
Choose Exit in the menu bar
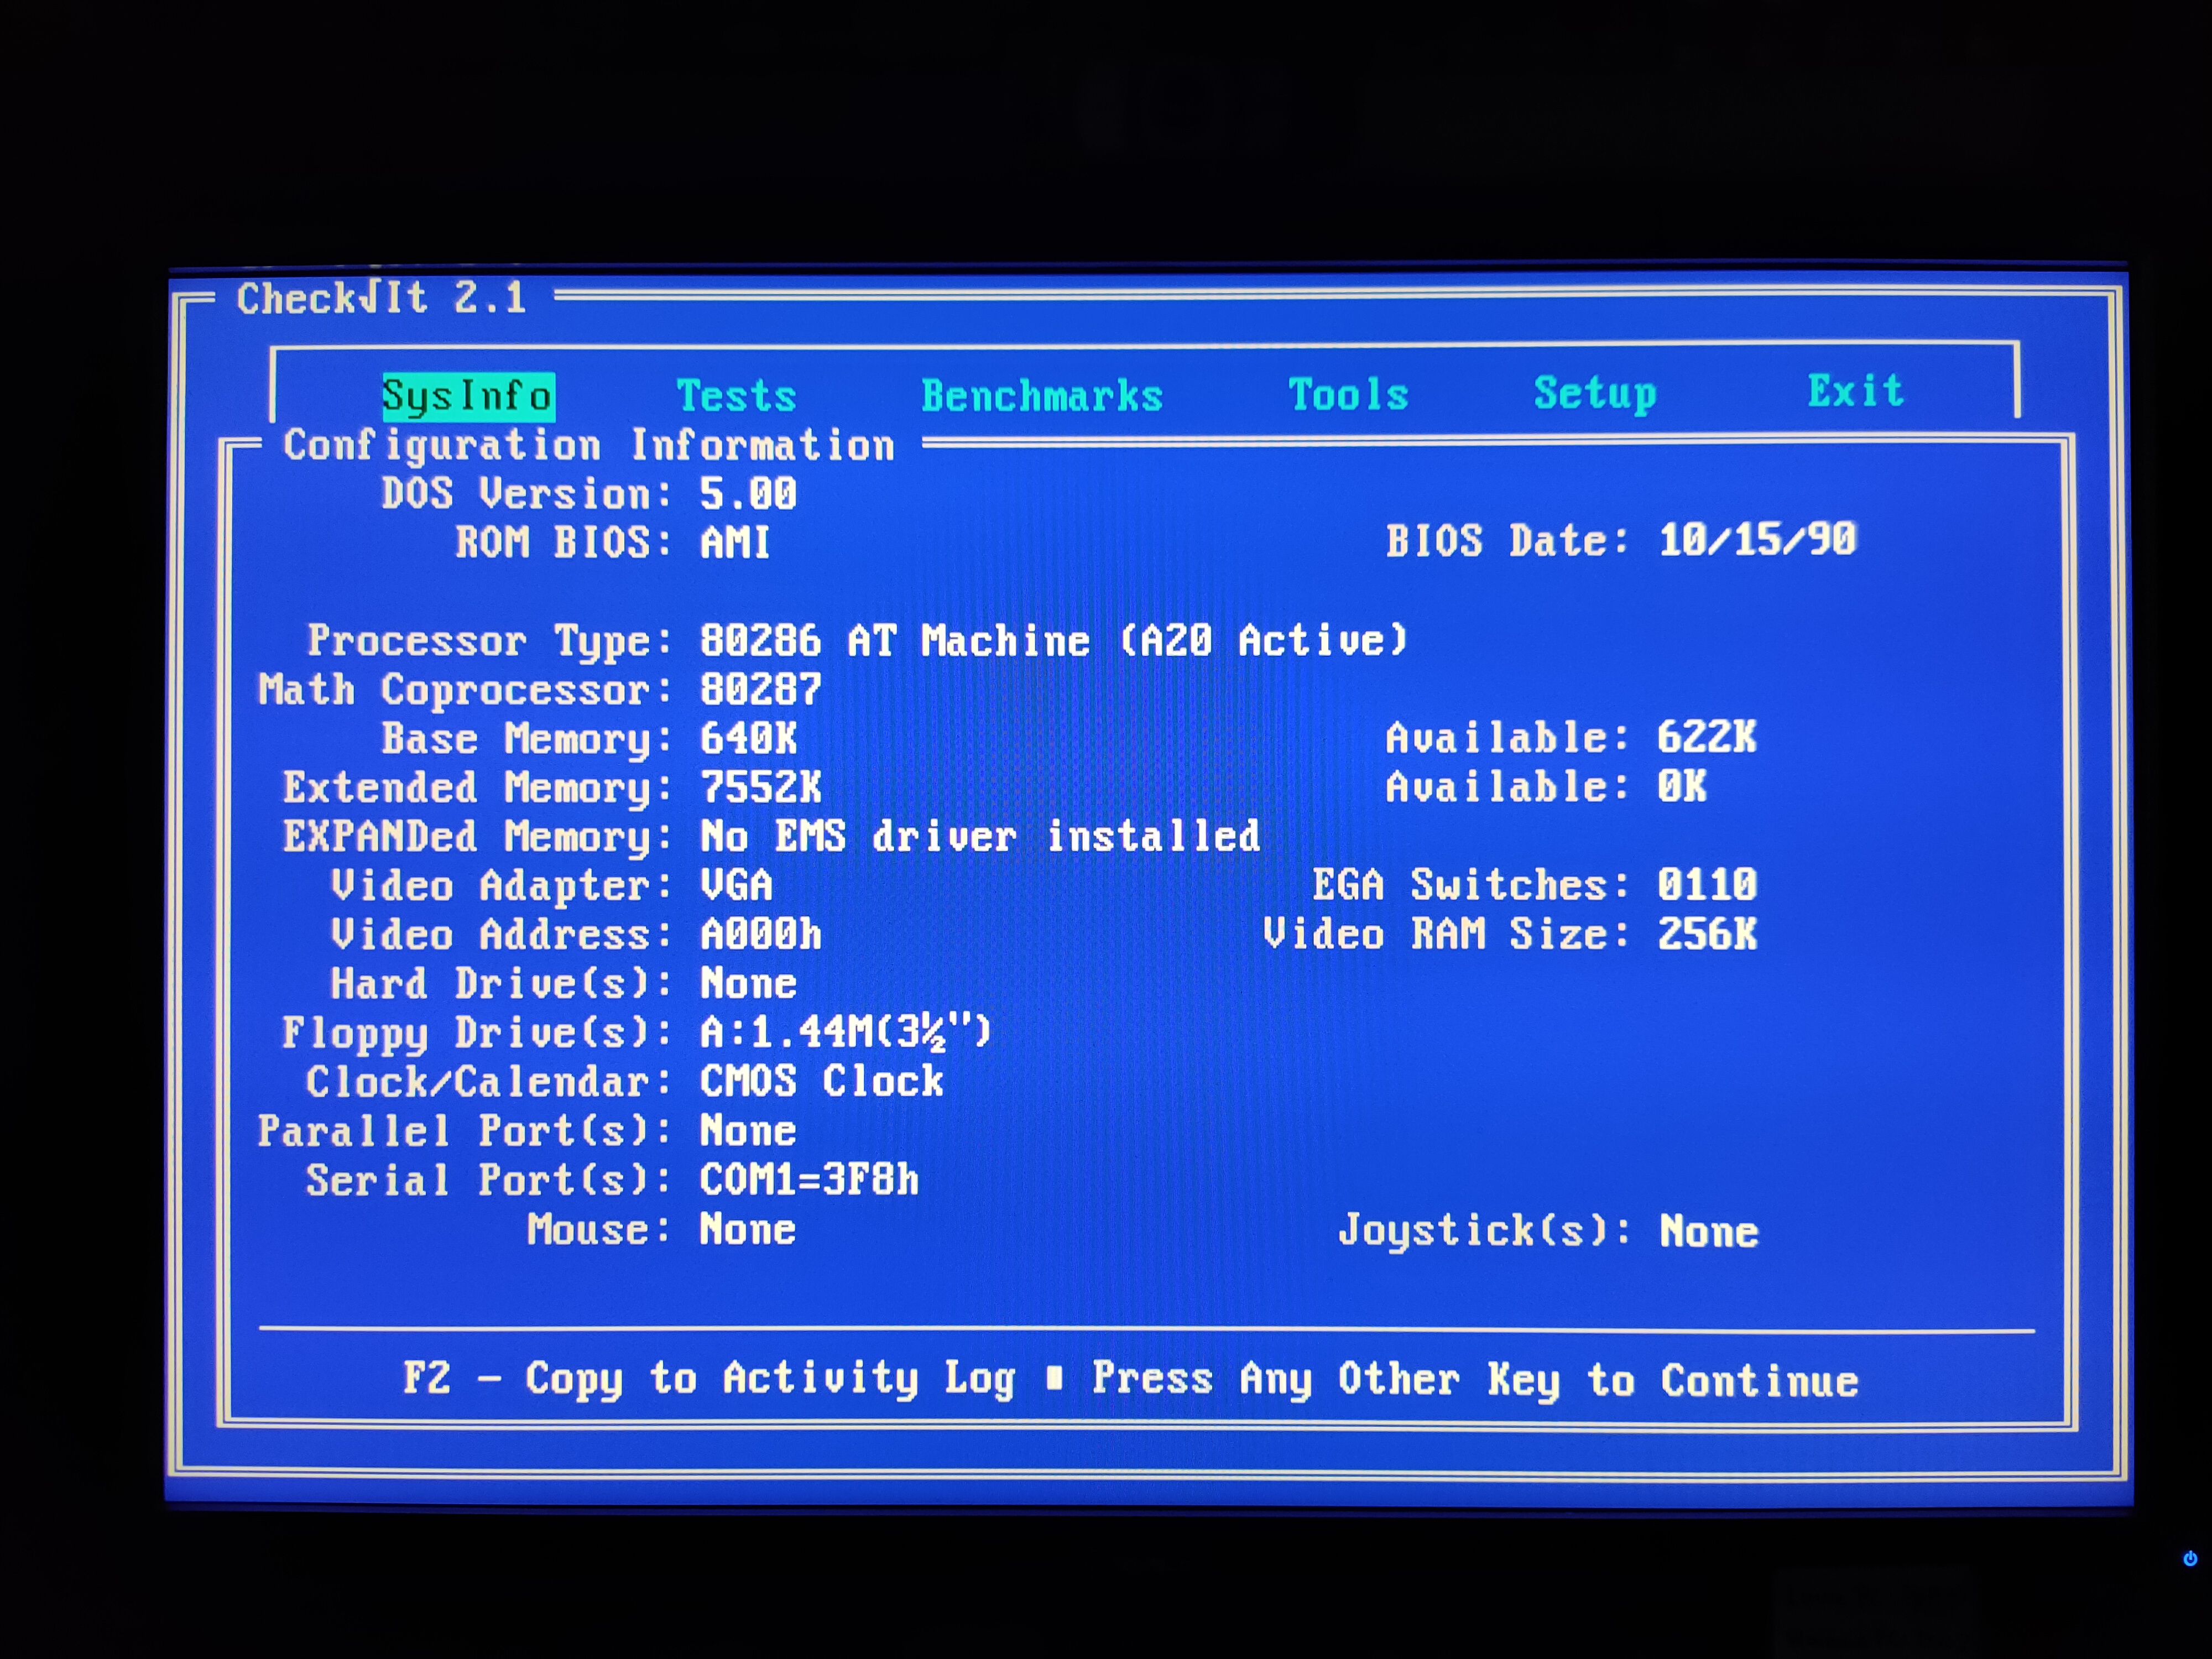(1855, 391)
